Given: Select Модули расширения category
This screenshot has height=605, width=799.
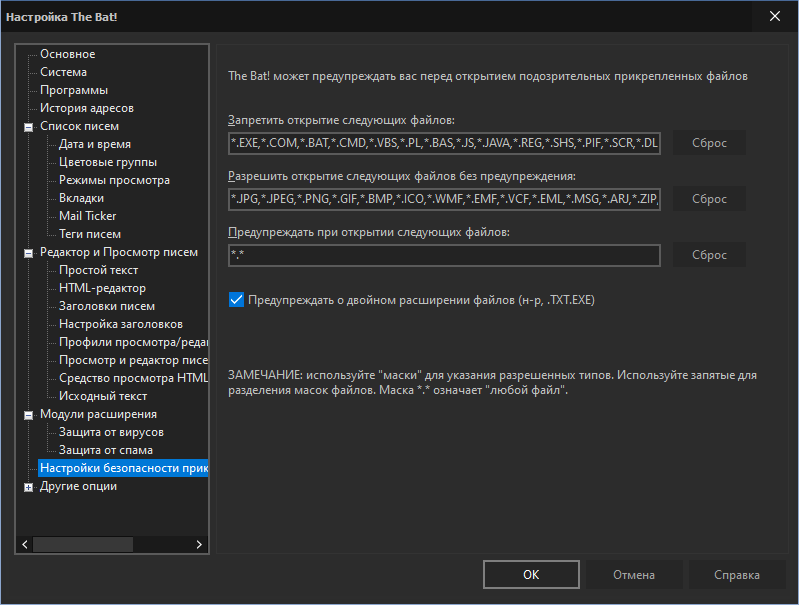Looking at the screenshot, I should click(98, 414).
